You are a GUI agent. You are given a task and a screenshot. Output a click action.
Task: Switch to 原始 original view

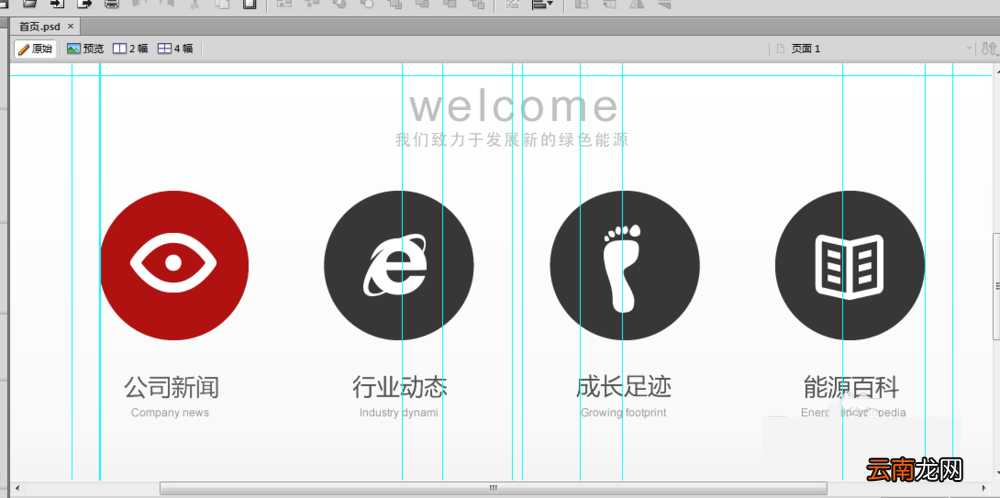(35, 48)
